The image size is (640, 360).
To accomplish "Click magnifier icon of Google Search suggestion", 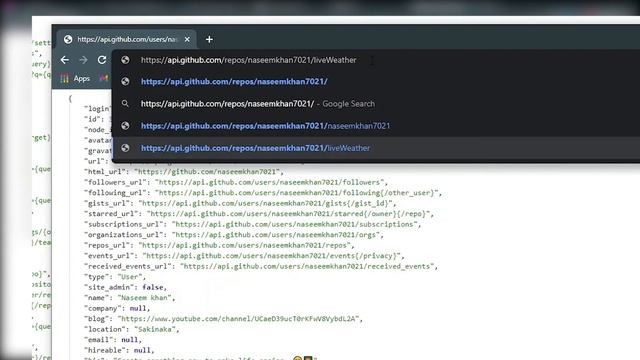I will 125,104.
